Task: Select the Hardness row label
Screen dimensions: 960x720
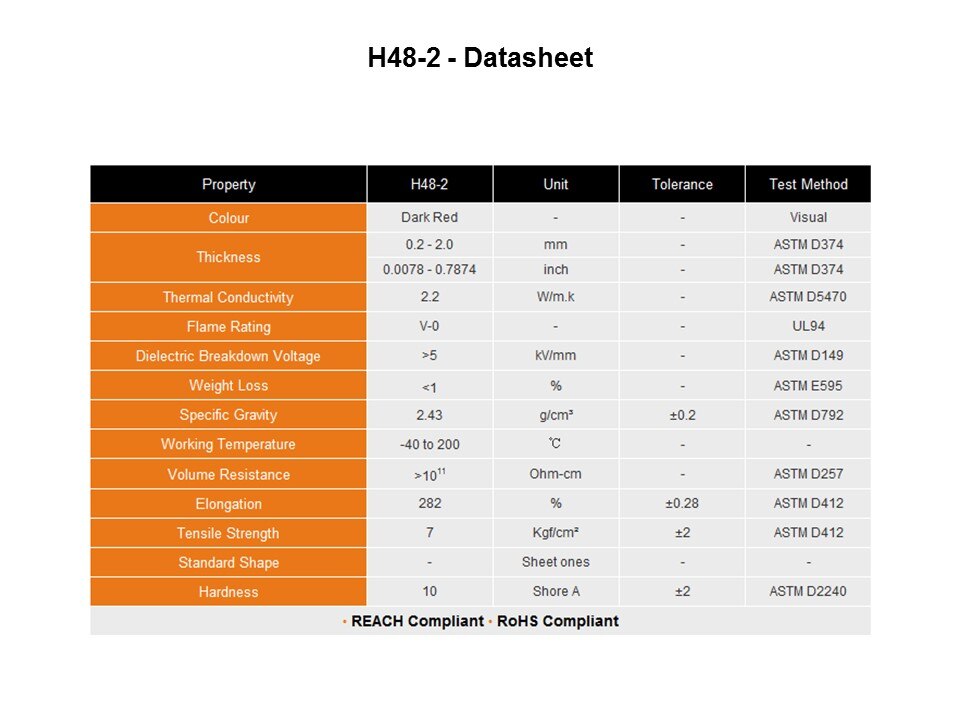Action: pyautogui.click(x=228, y=592)
